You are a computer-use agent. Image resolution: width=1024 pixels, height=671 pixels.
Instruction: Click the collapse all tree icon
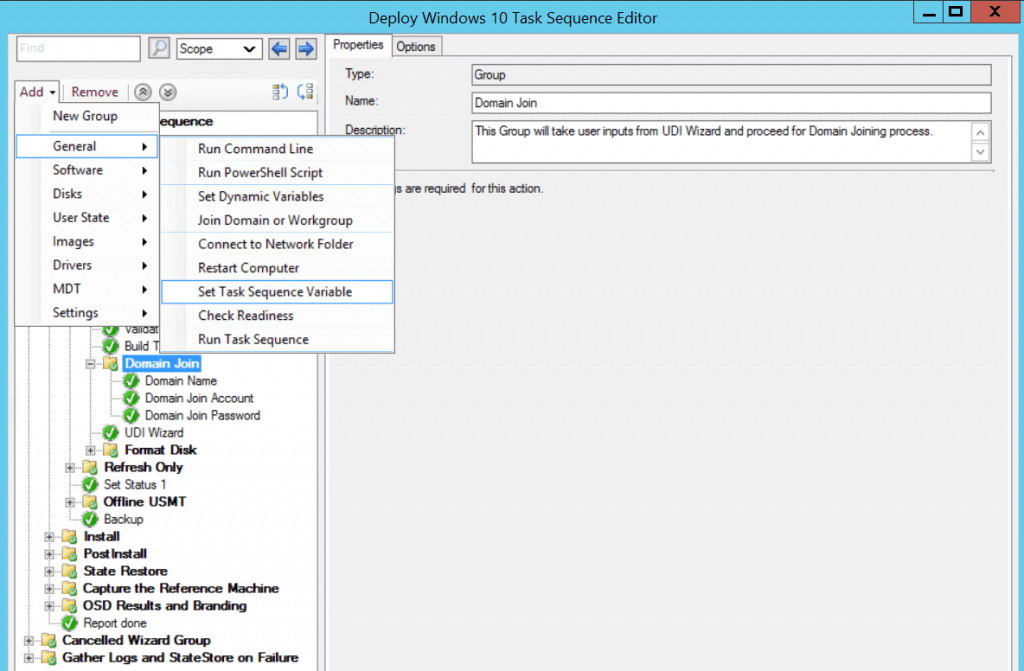(305, 92)
